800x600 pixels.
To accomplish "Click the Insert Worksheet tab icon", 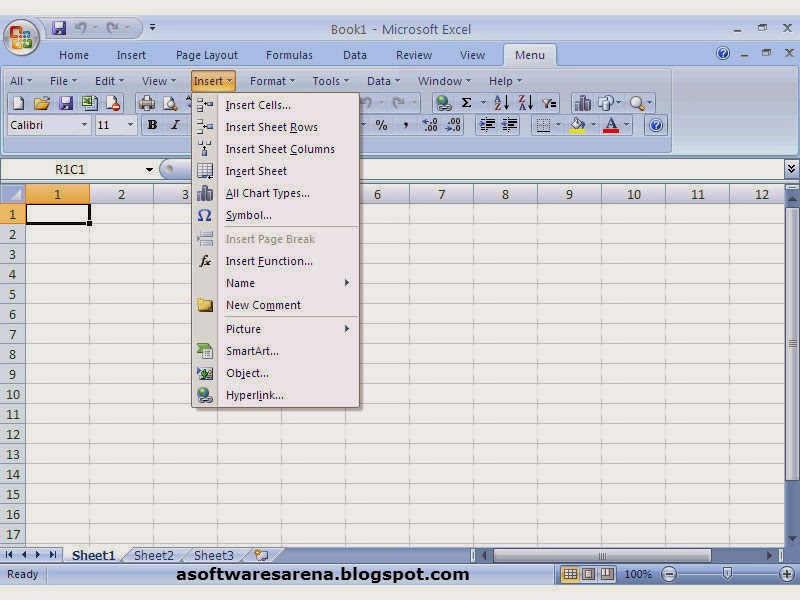I will tap(261, 555).
